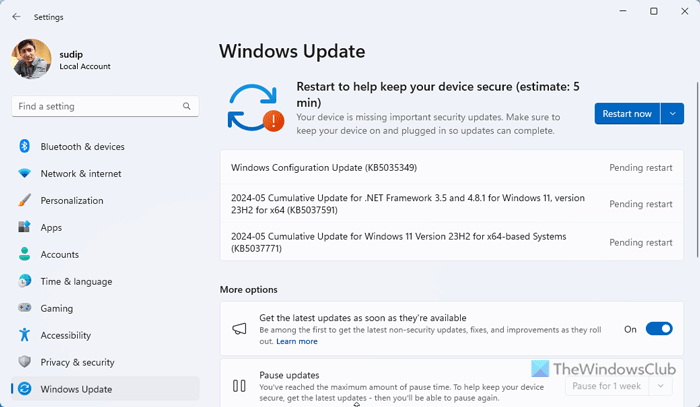
Task: Click the sudip account name
Action: 71,54
